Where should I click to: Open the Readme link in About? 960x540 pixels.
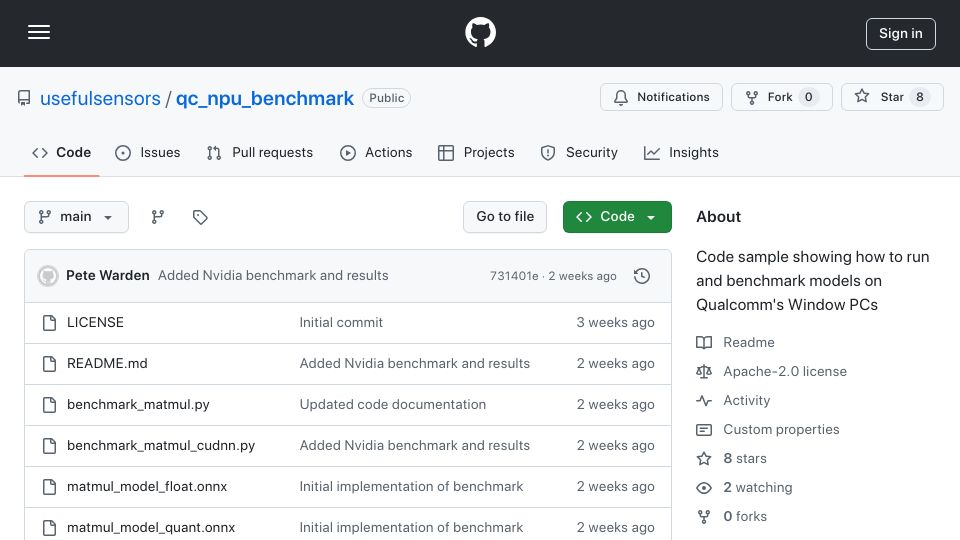coord(749,342)
